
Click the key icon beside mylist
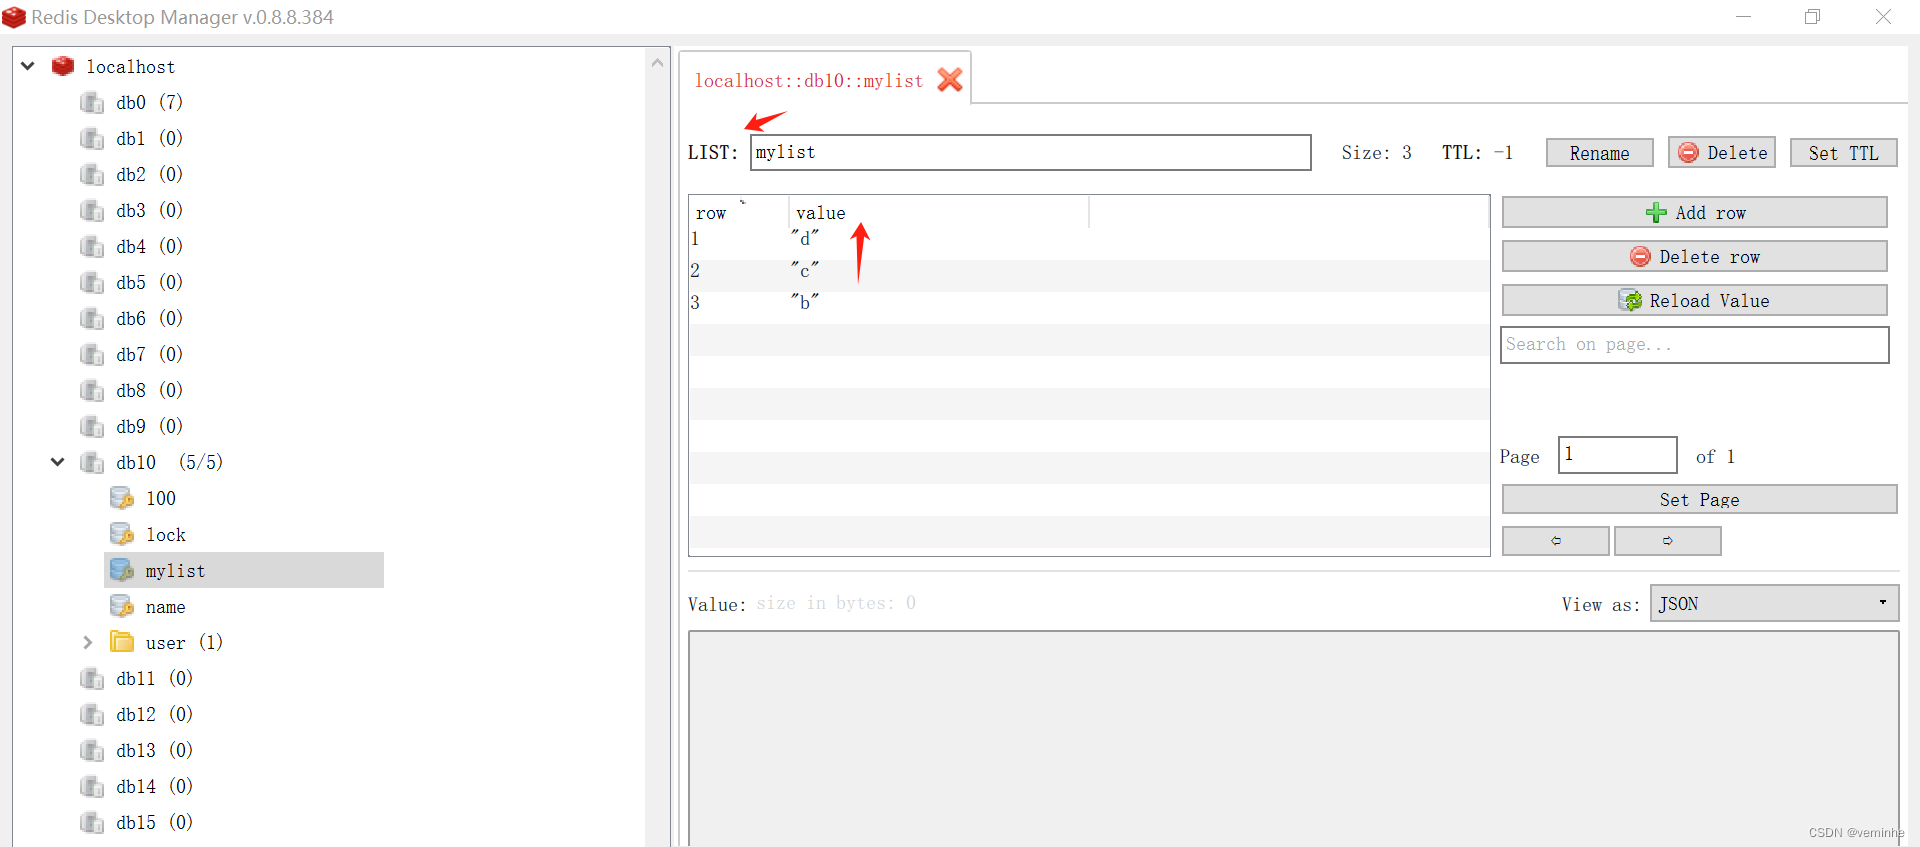pyautogui.click(x=122, y=570)
